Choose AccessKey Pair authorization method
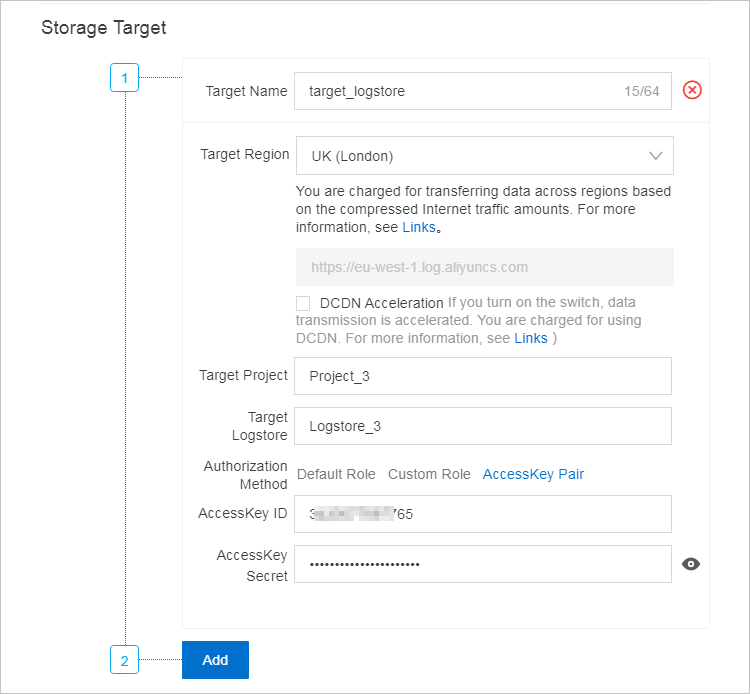This screenshot has height=694, width=750. tap(533, 474)
